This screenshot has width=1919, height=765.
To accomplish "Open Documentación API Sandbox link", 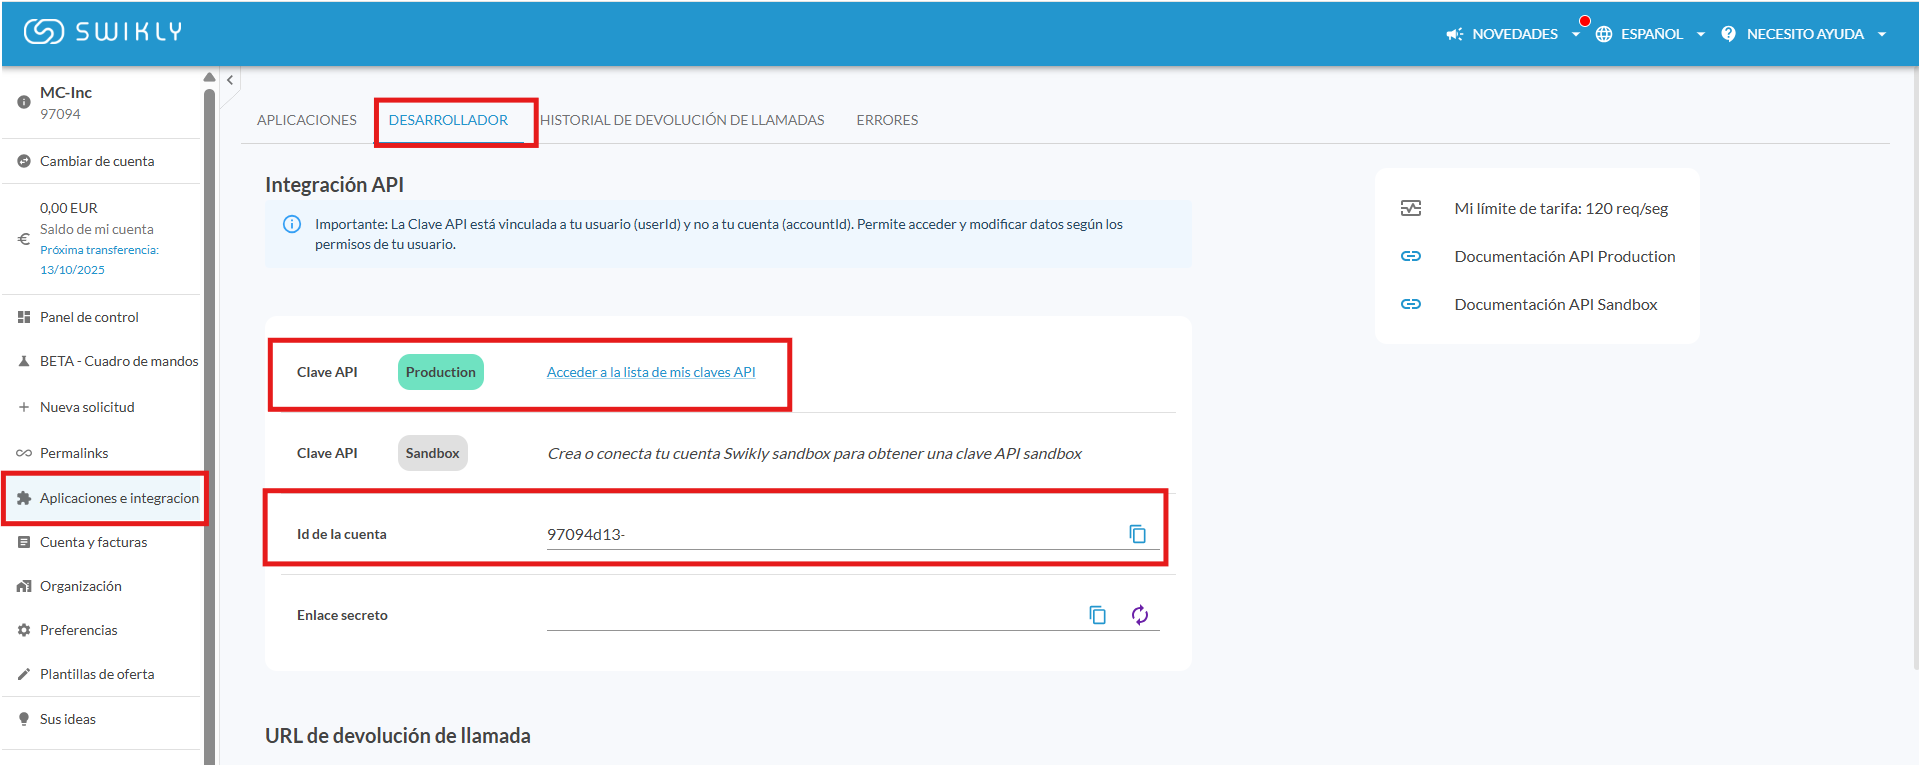I will tap(1556, 304).
